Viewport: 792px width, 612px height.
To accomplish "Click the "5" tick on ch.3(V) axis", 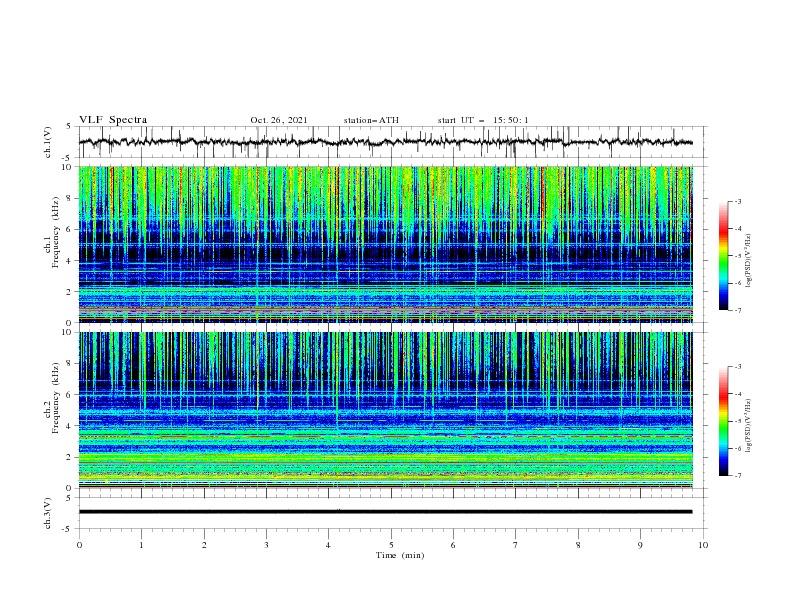I will click(x=69, y=497).
